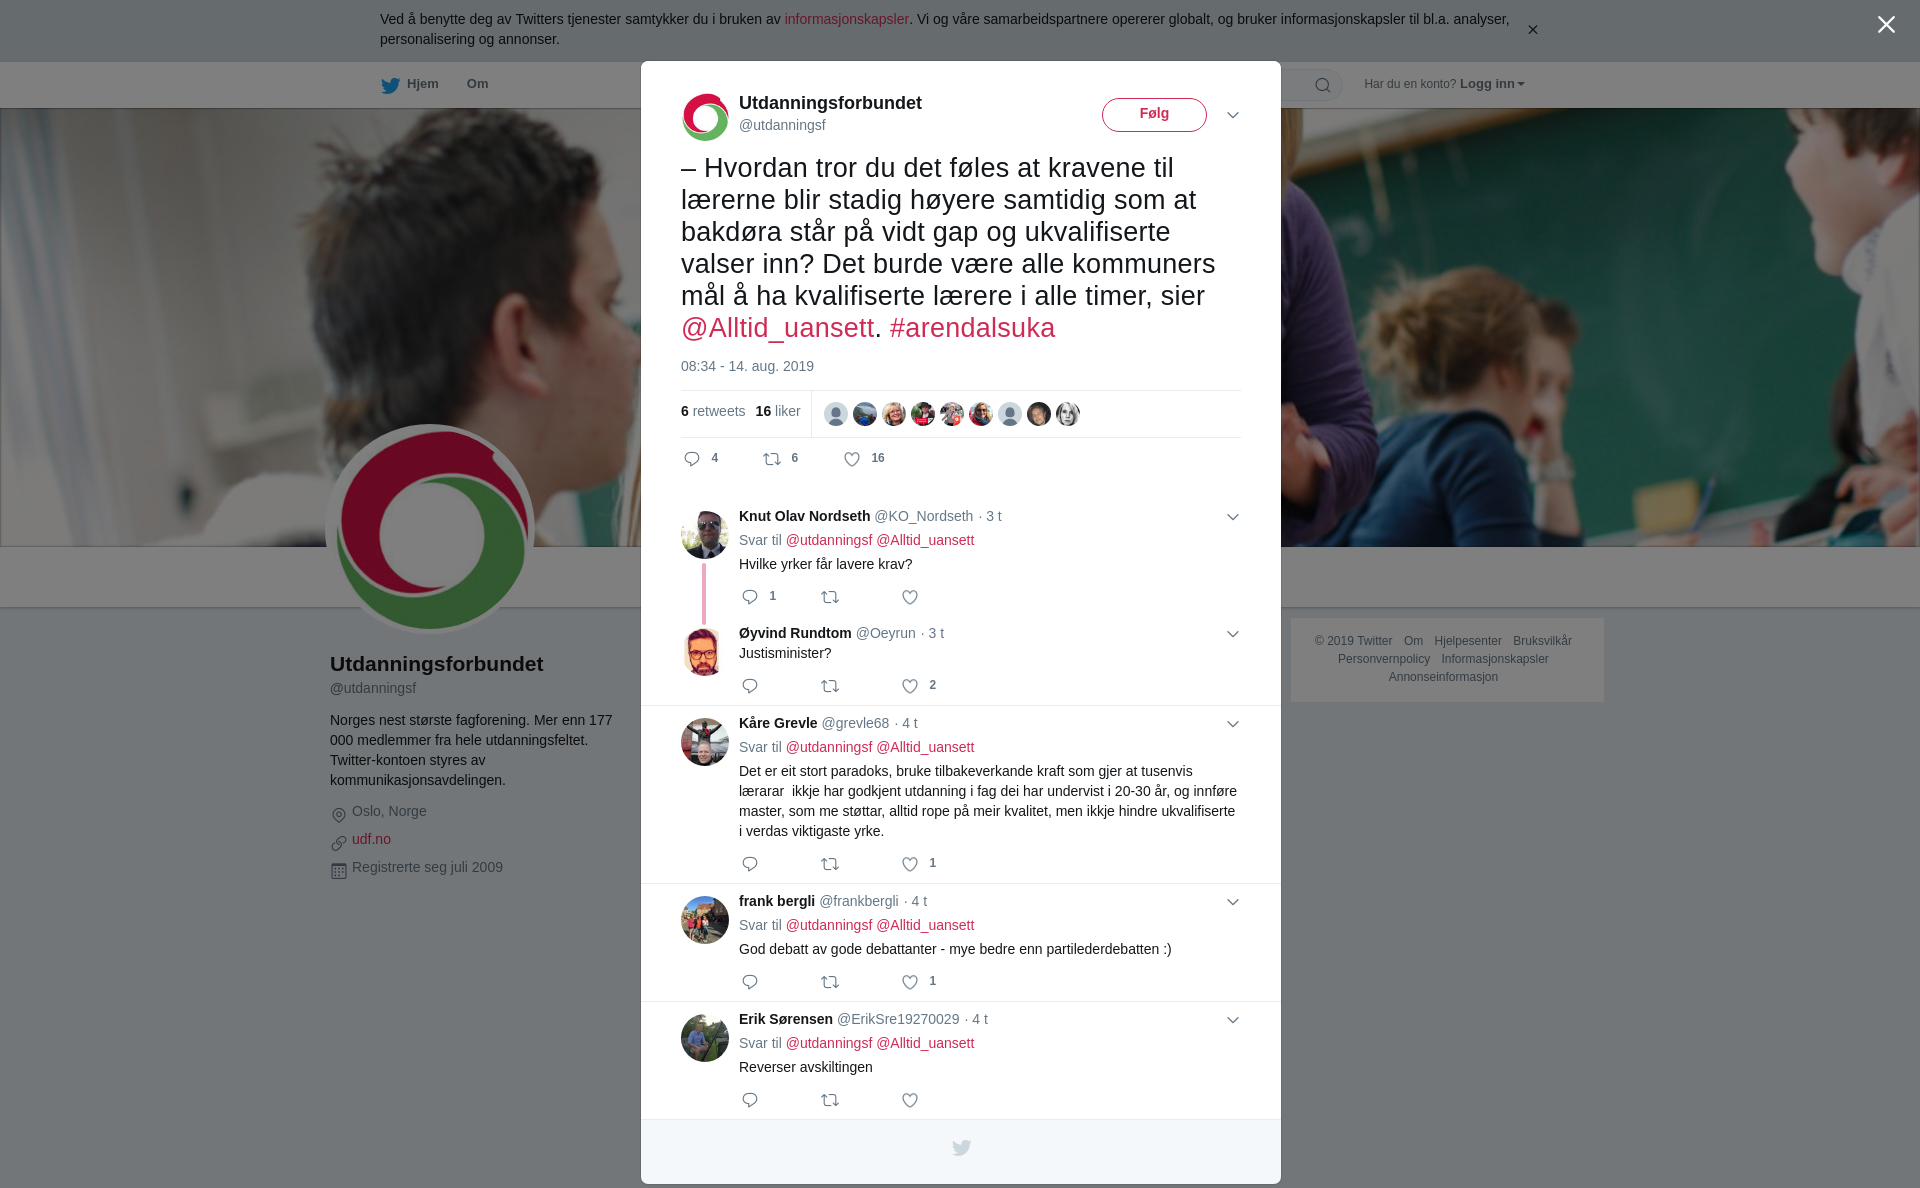Viewport: 1920px width, 1188px height.
Task: Retweet Øyvind Rundtom's reply
Action: [830, 686]
